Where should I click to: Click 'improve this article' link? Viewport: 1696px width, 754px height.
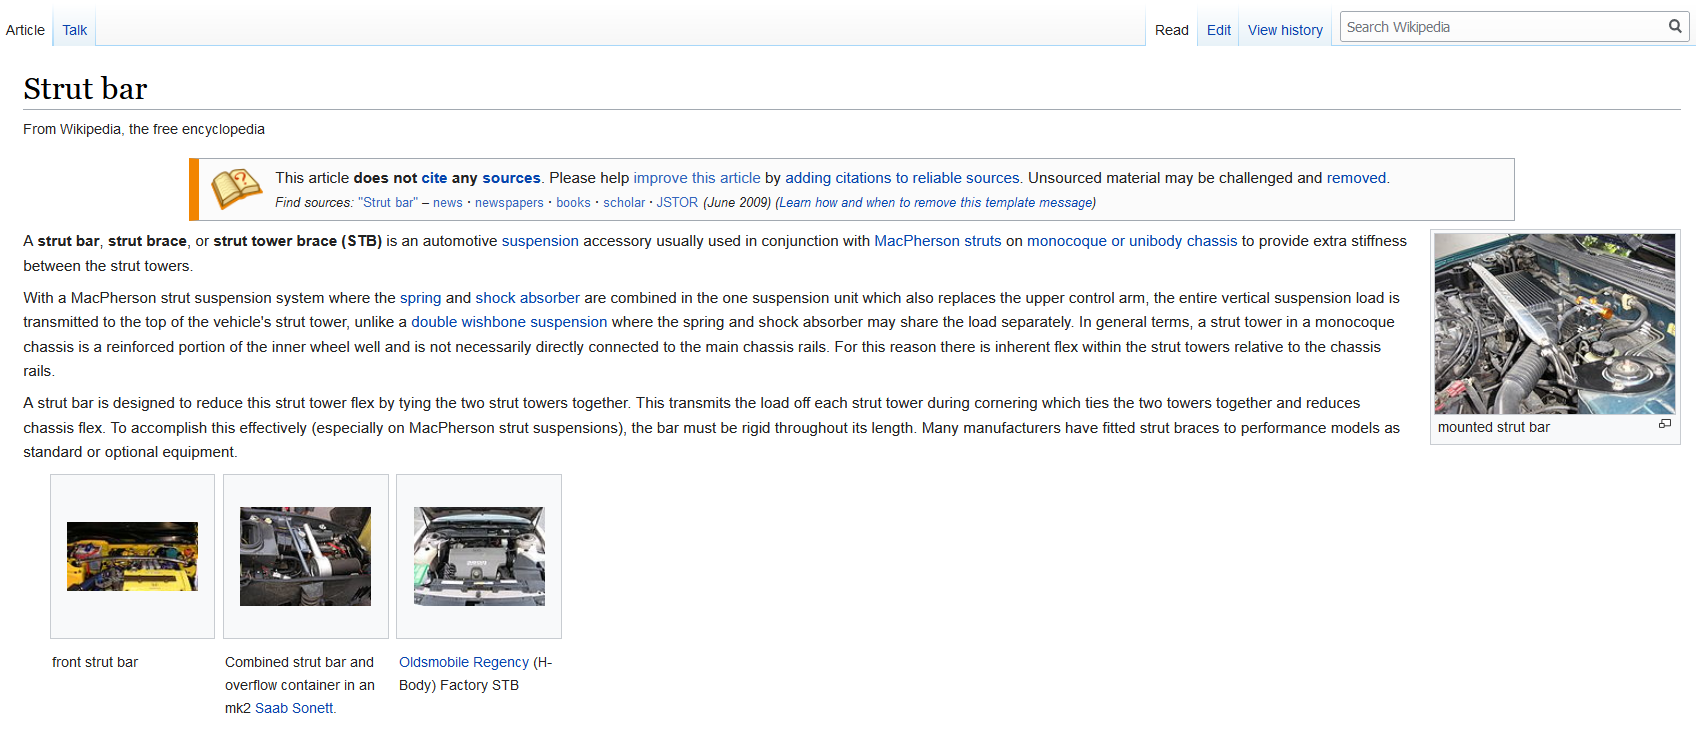click(697, 178)
